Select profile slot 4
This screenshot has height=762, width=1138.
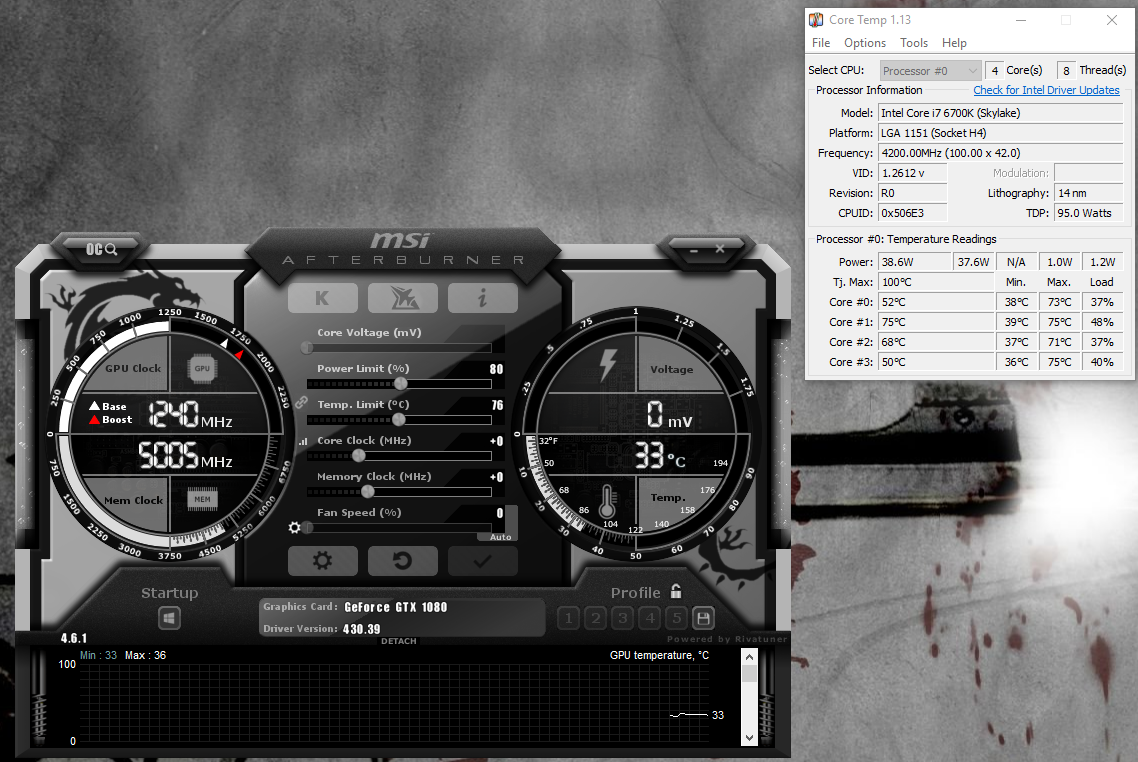pos(650,618)
